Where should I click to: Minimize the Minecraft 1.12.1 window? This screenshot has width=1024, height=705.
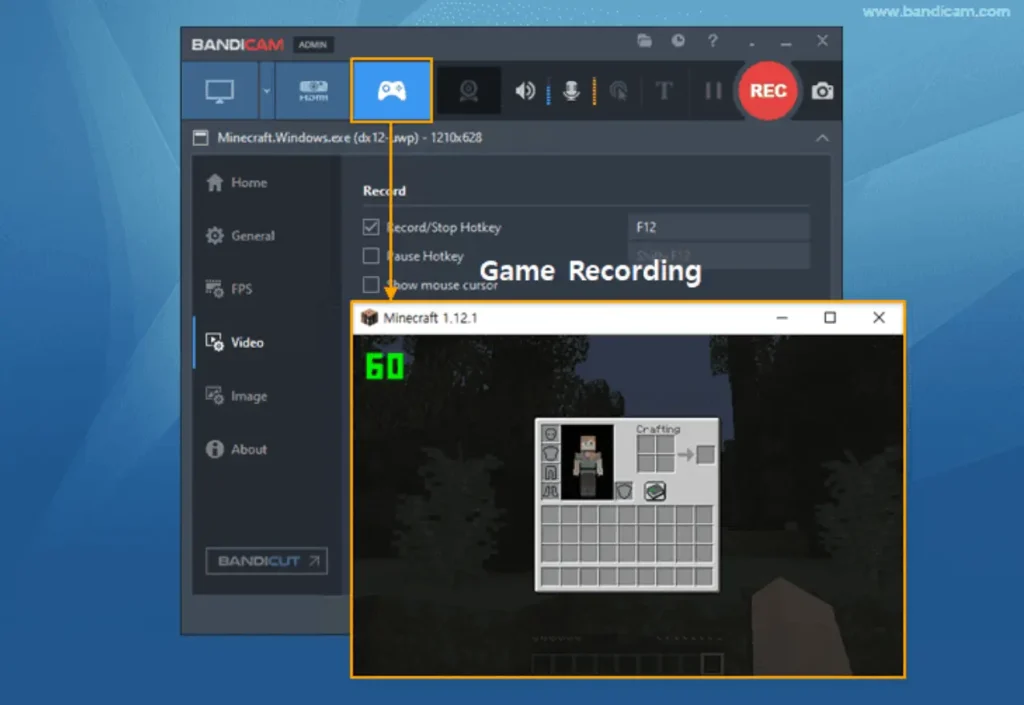tap(782, 318)
